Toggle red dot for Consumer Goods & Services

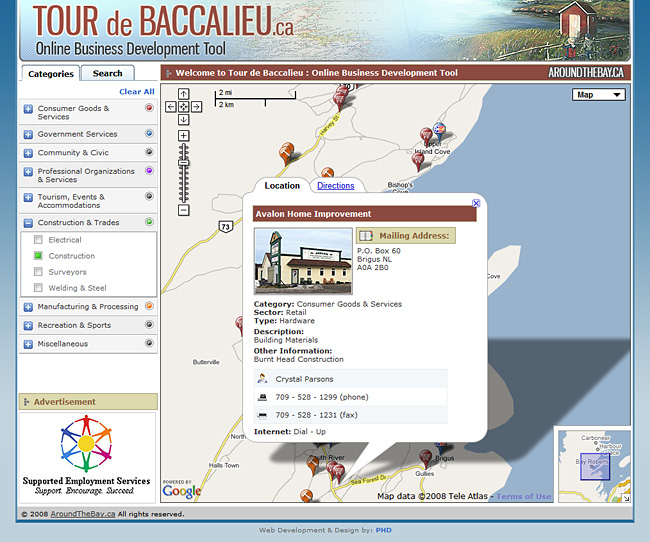(149, 108)
